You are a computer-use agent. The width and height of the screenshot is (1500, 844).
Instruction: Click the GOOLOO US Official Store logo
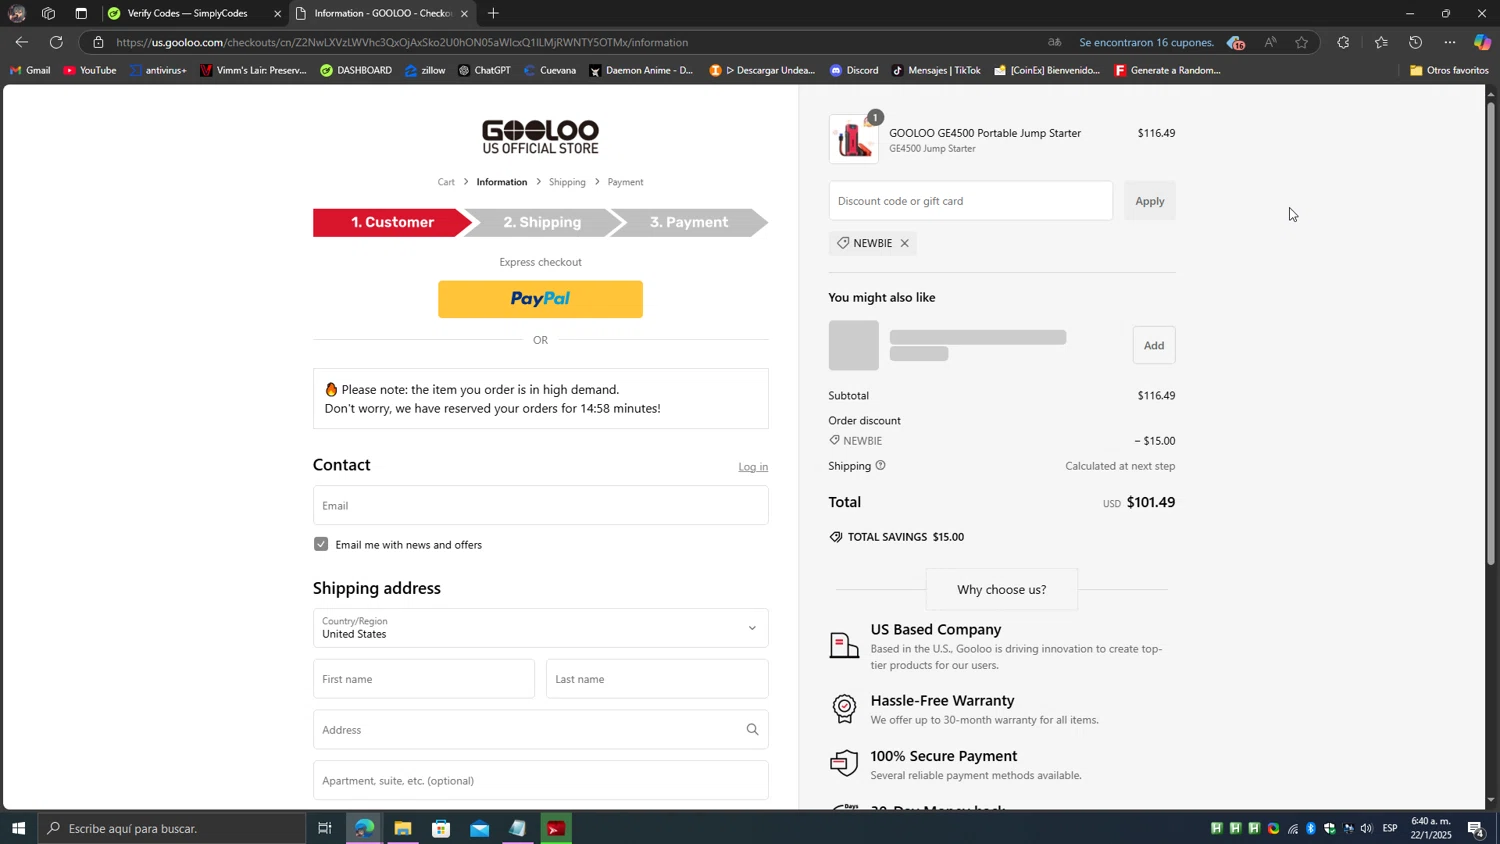(x=540, y=137)
